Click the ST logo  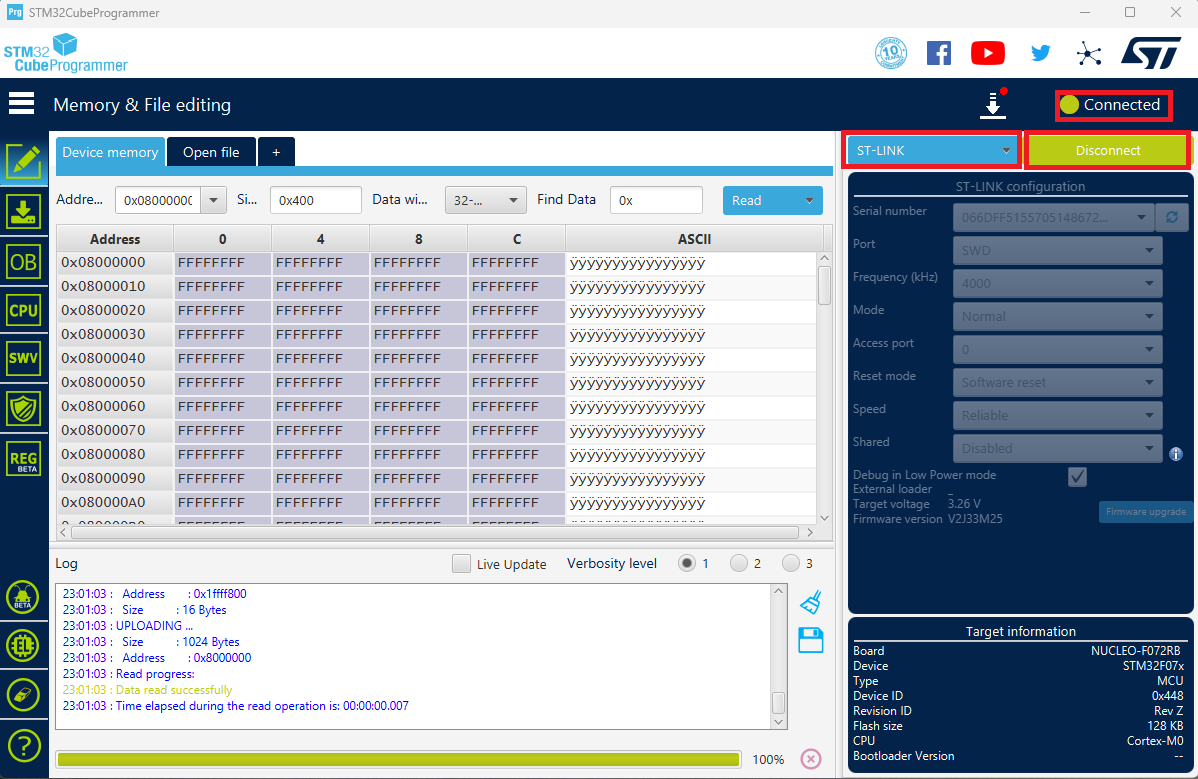coord(1151,53)
